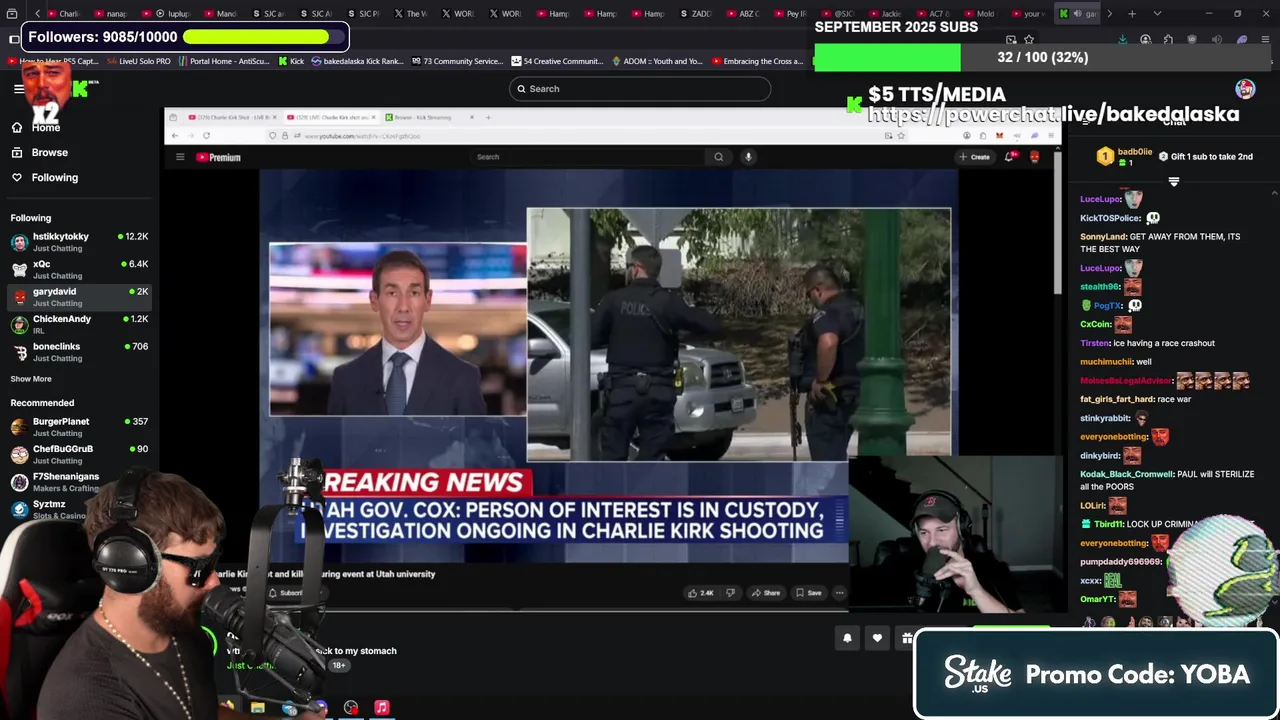Go to Home in Kick sidebar
The image size is (1280, 720).
36,127
